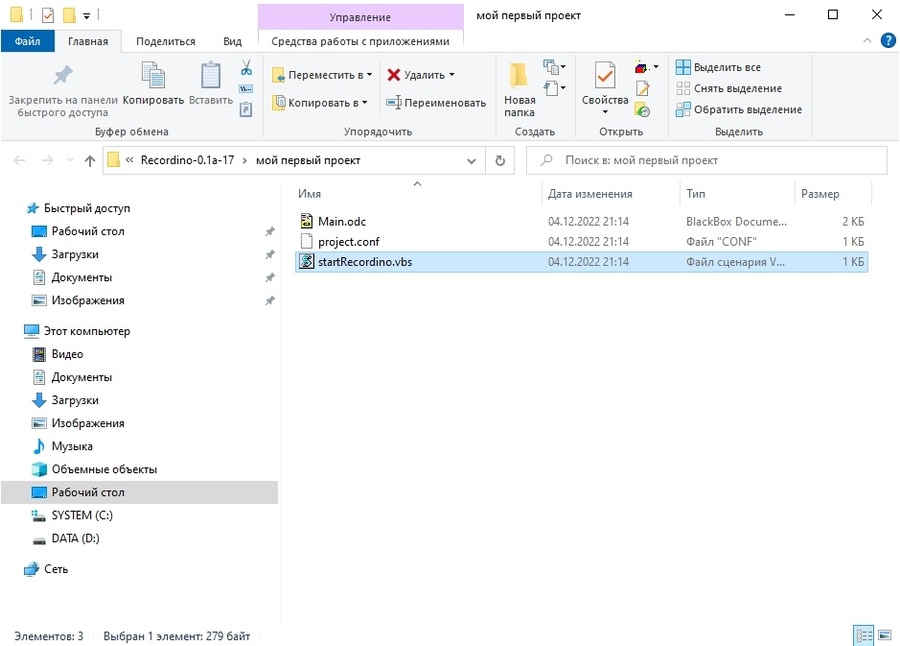The image size is (900, 646).
Task: Open Properties using the checkmark icon
Action: [604, 78]
